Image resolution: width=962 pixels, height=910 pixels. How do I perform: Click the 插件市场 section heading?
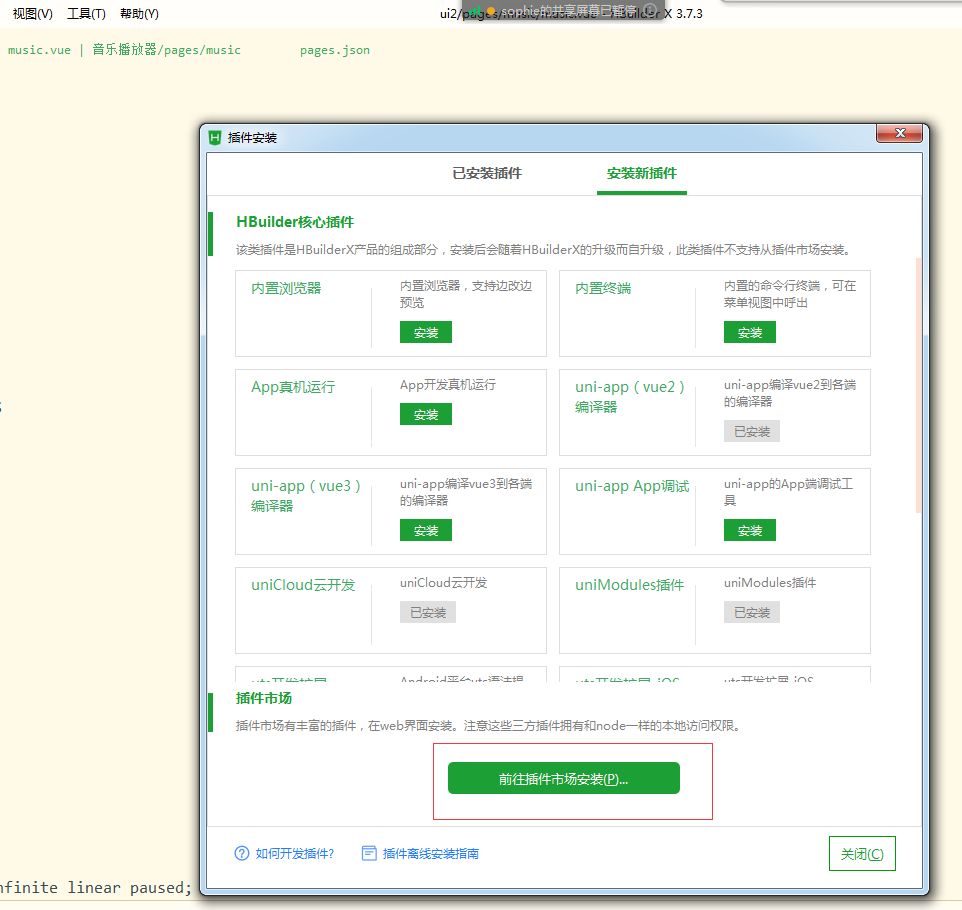(x=264, y=698)
